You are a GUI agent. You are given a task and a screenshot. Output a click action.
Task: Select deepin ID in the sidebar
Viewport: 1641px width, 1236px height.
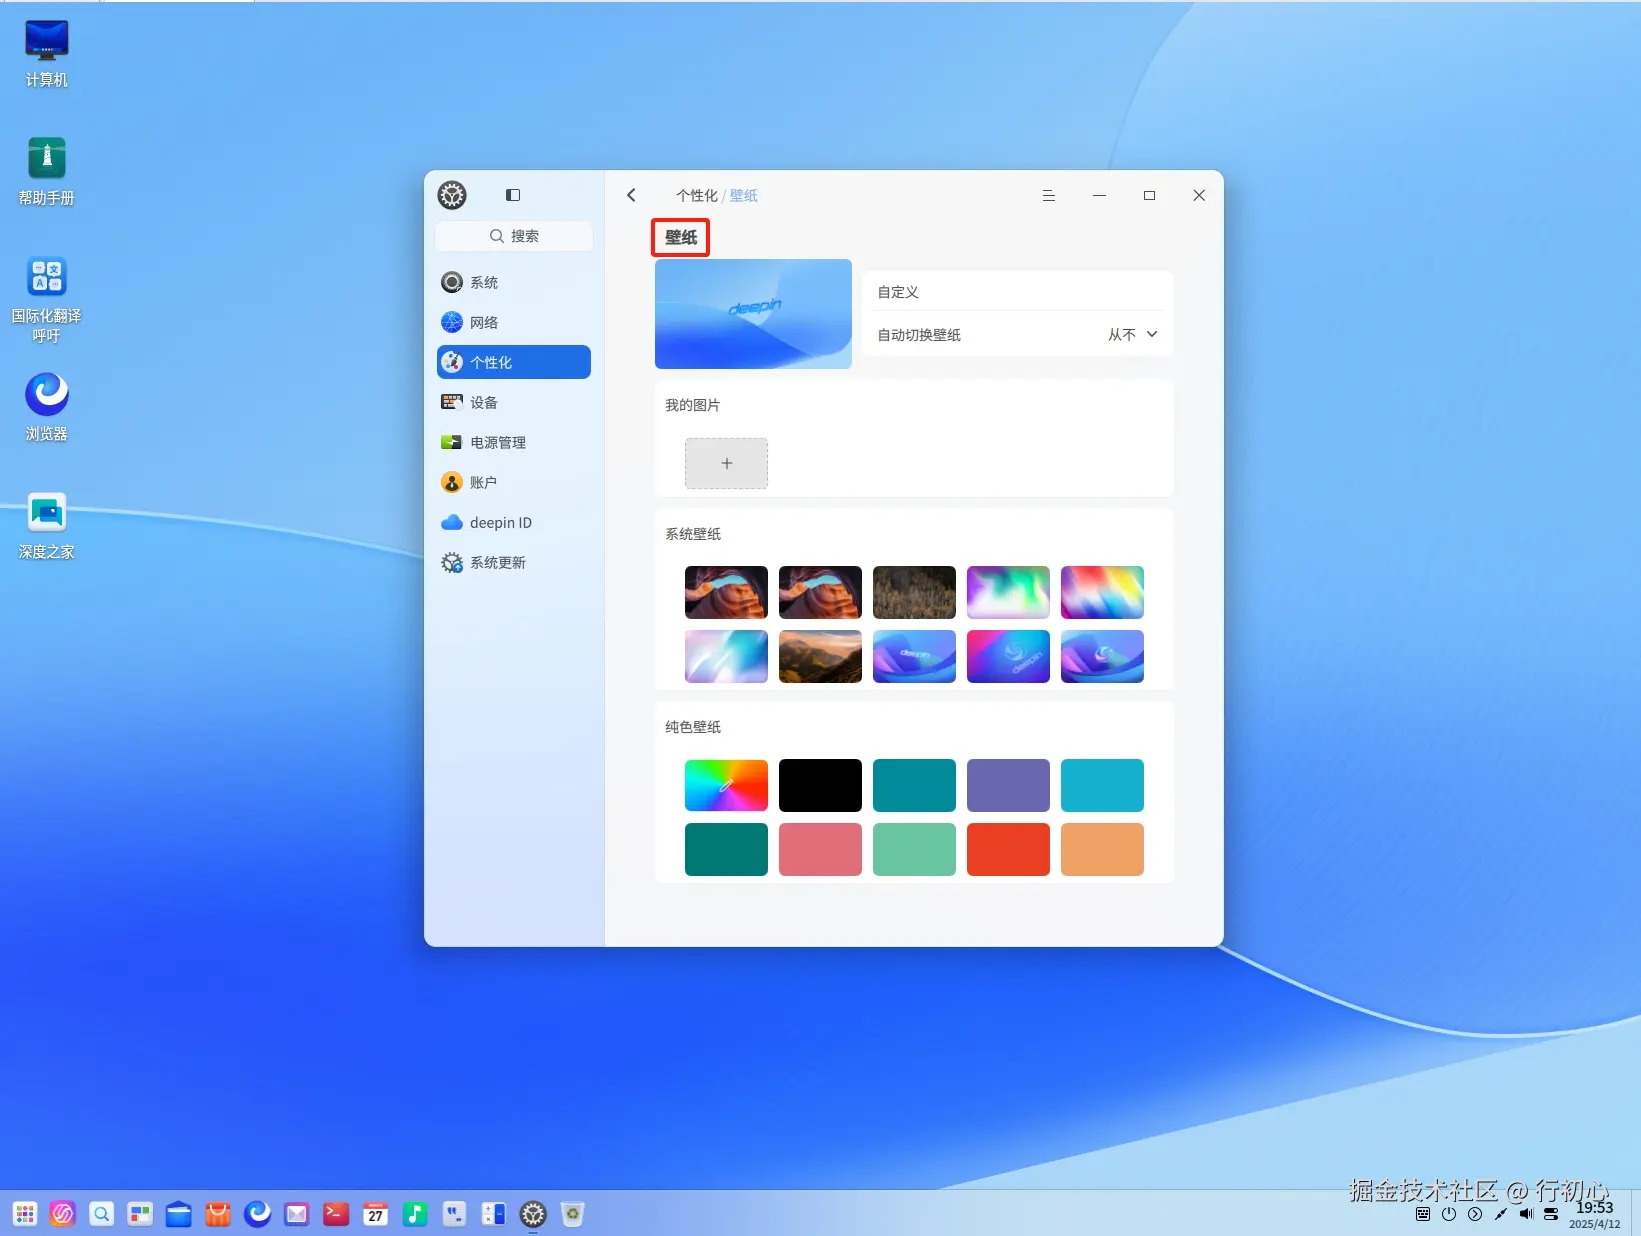coord(514,522)
